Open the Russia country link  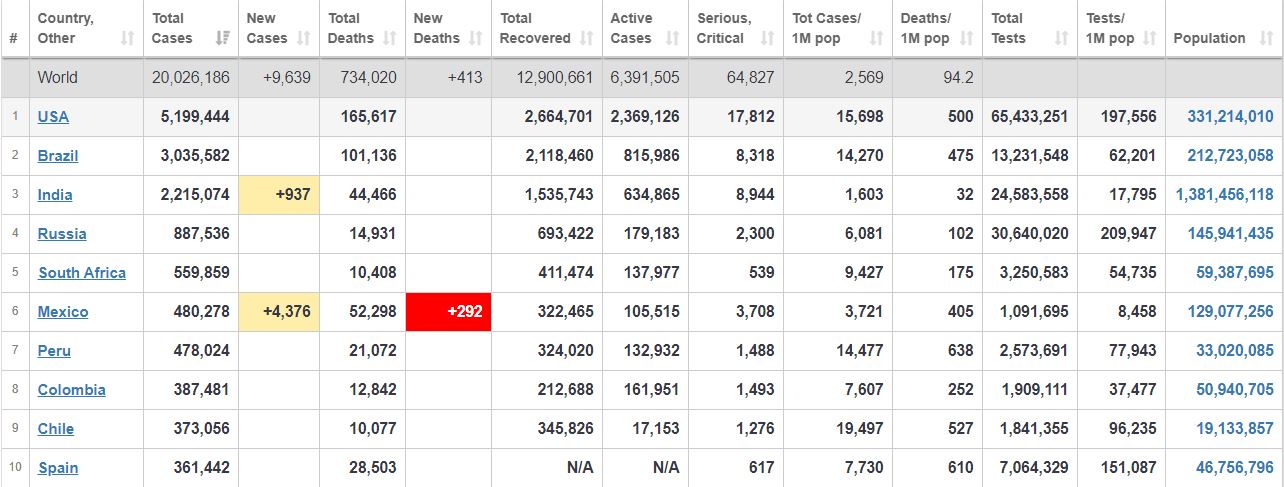[62, 233]
